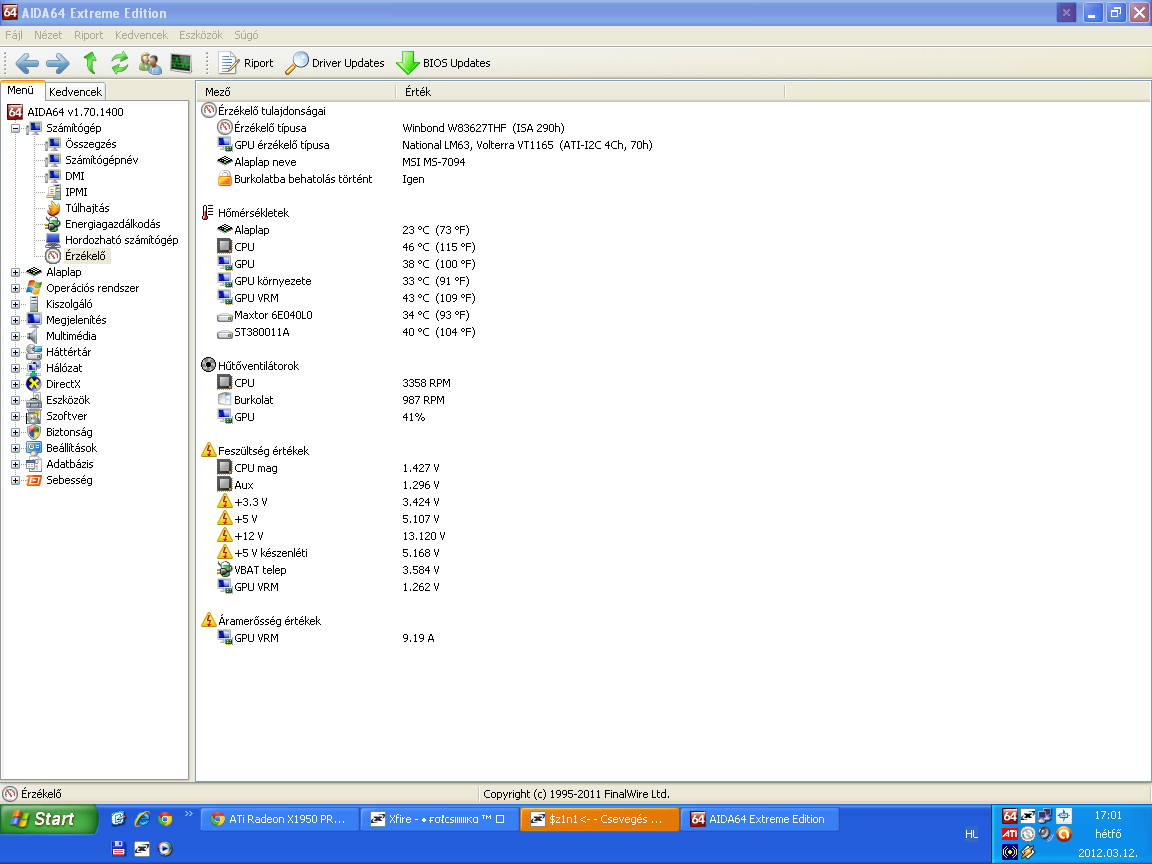This screenshot has height=864, width=1152.
Task: Open the Eszközök menu
Action: (x=201, y=35)
